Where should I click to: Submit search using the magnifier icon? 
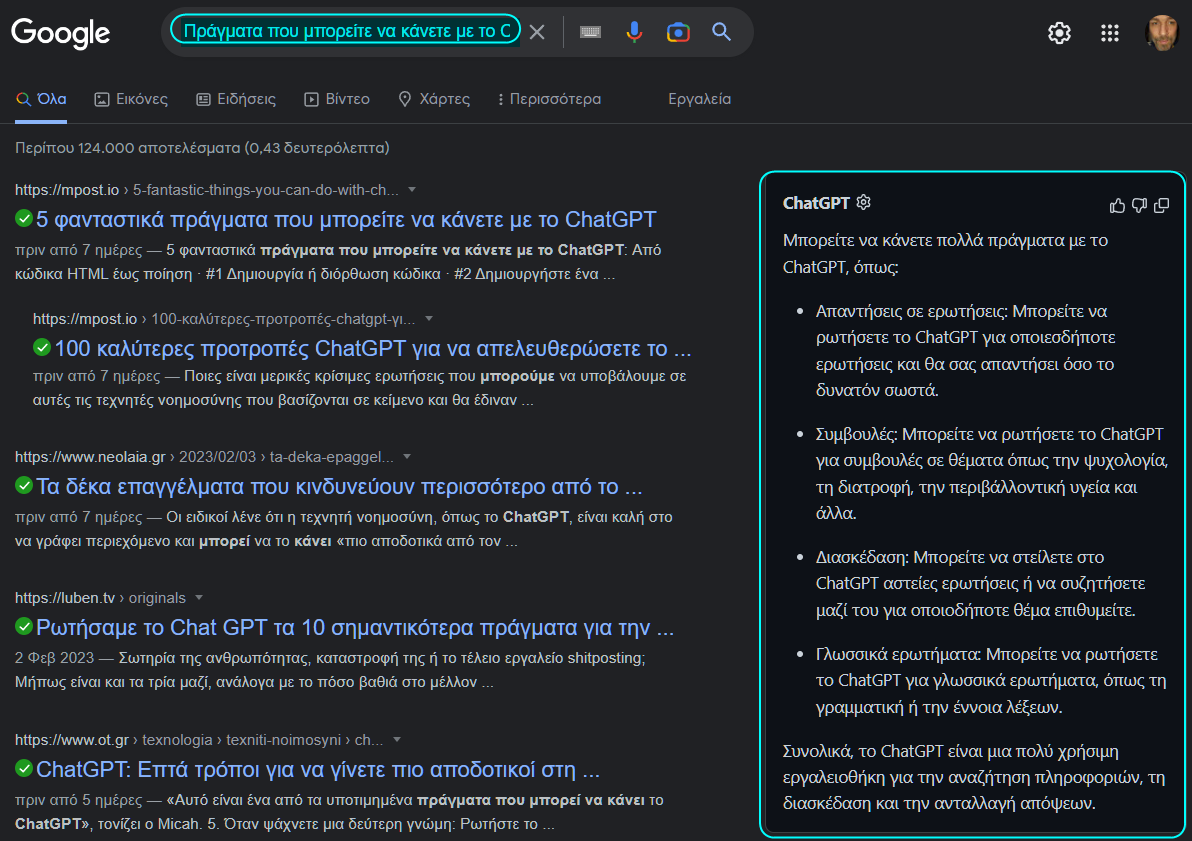coord(721,32)
